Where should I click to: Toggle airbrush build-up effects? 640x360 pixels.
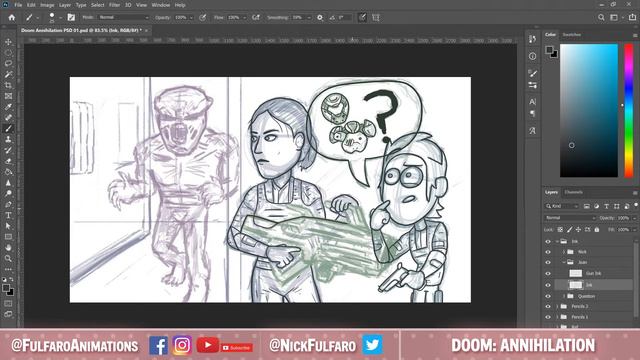point(256,18)
